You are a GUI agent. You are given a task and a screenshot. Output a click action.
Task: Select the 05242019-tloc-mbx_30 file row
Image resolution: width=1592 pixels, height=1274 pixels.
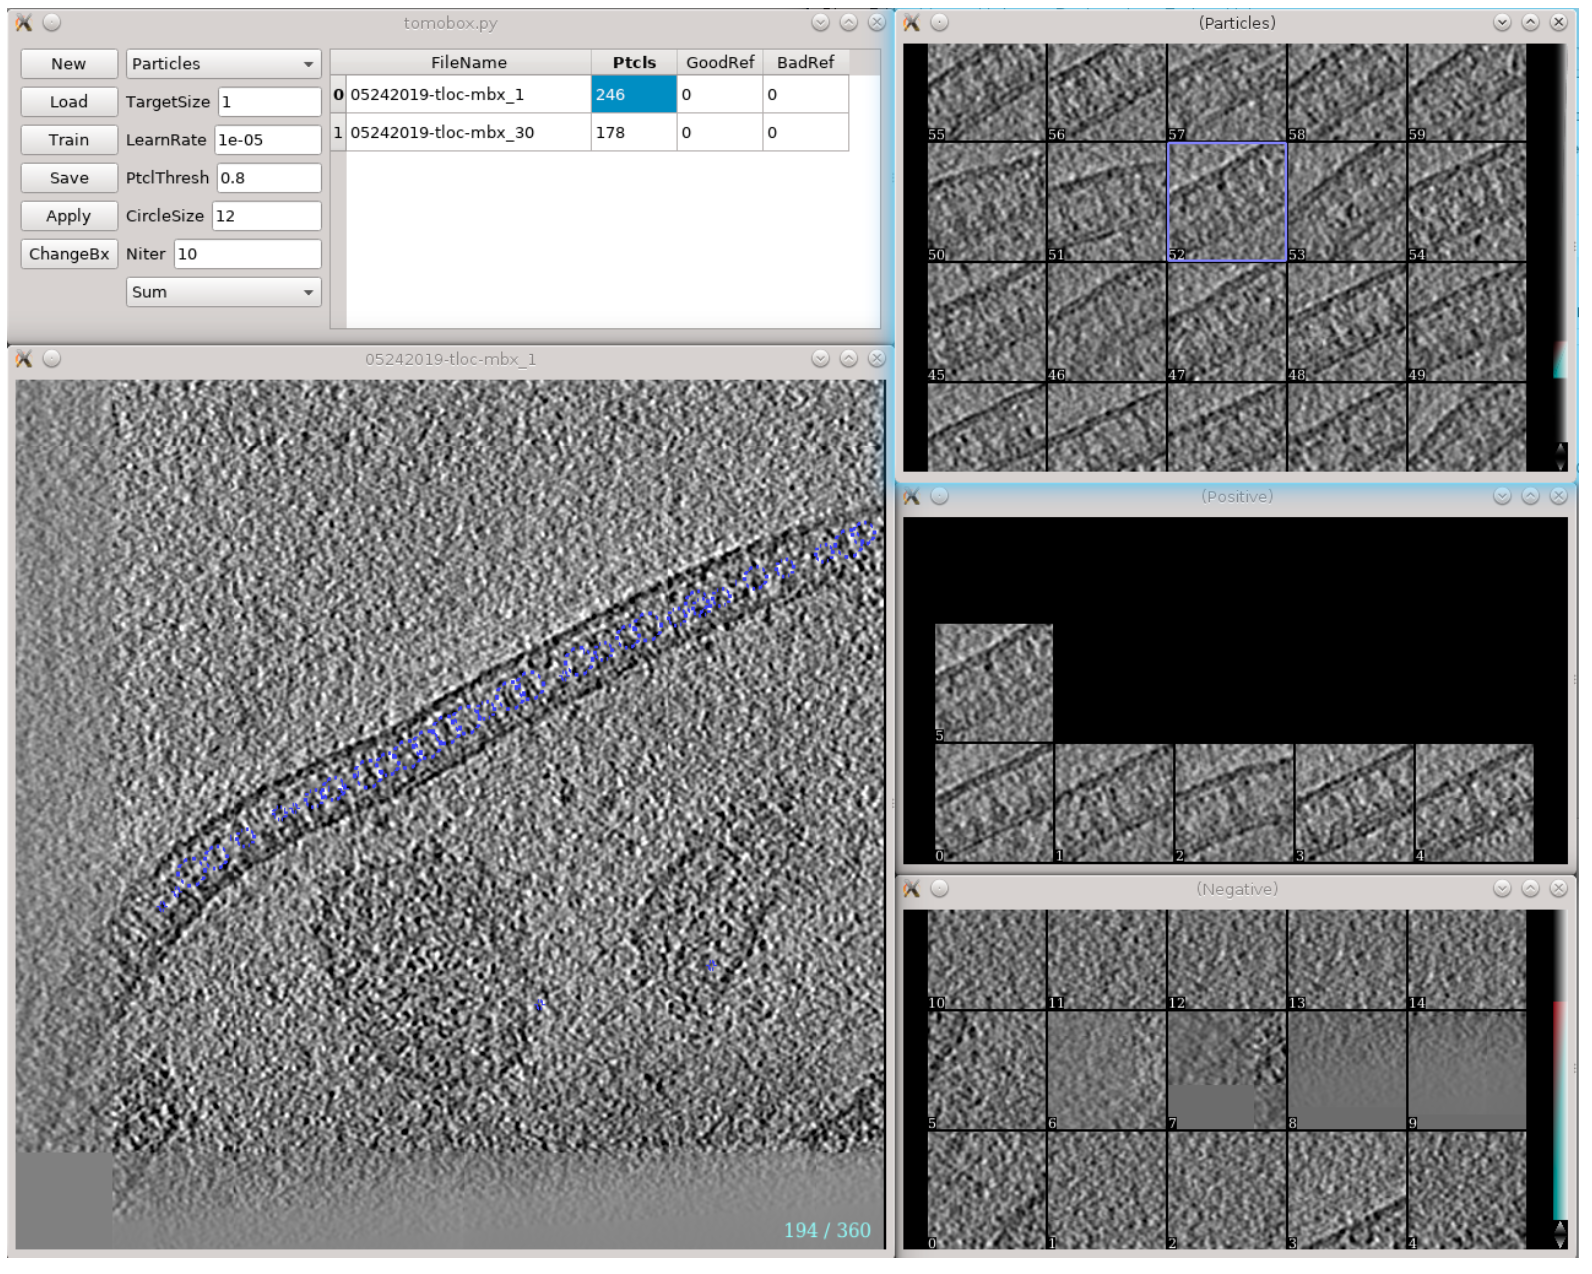click(x=468, y=133)
